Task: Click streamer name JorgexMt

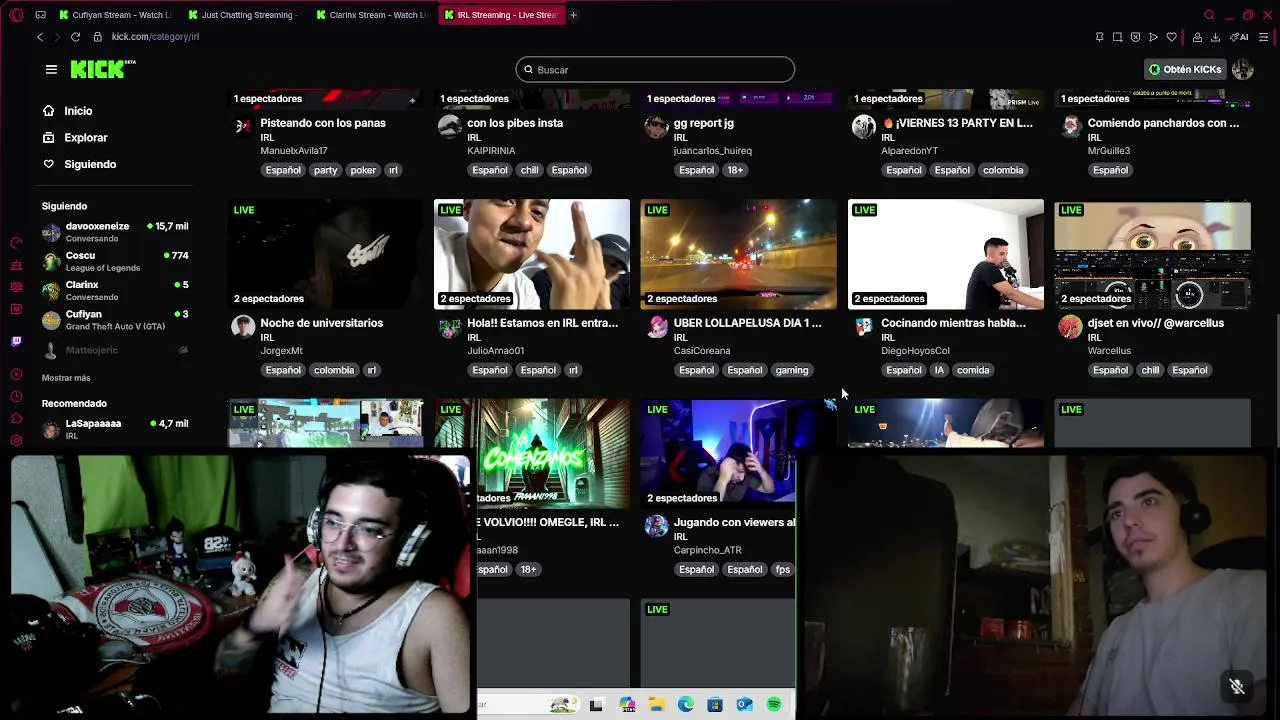Action: click(281, 351)
